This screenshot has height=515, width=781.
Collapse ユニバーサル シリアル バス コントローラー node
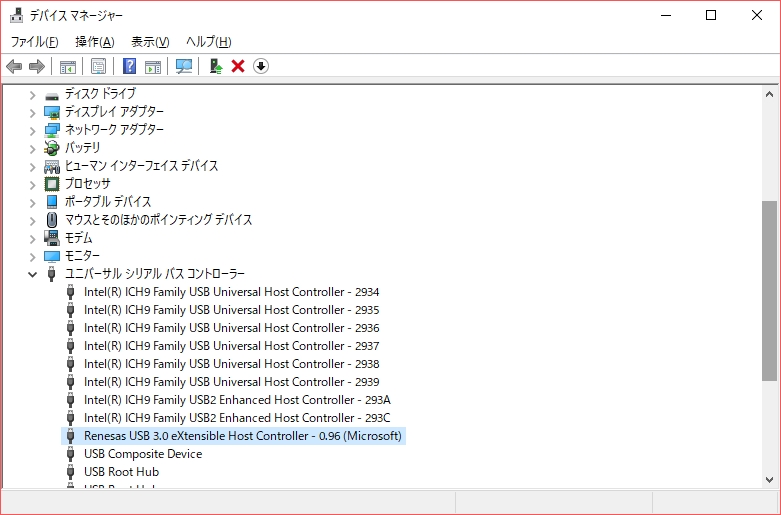tap(32, 274)
